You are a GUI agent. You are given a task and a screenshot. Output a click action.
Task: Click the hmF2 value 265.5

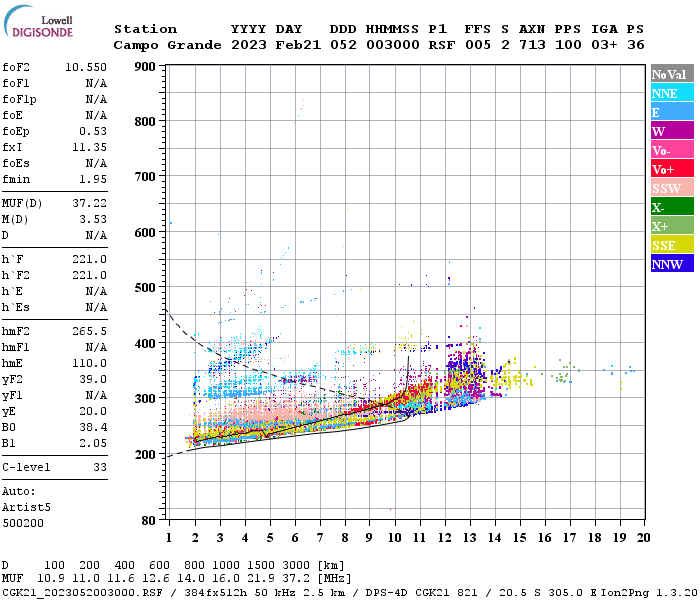89,332
